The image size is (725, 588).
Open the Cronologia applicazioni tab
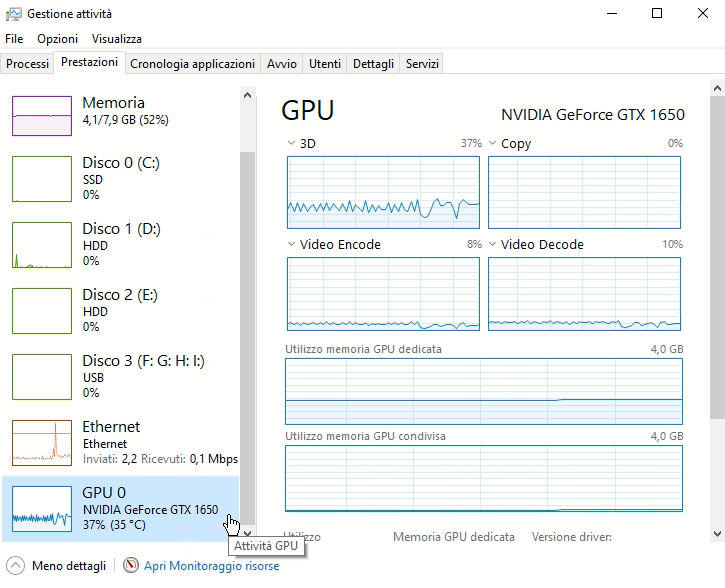[192, 64]
